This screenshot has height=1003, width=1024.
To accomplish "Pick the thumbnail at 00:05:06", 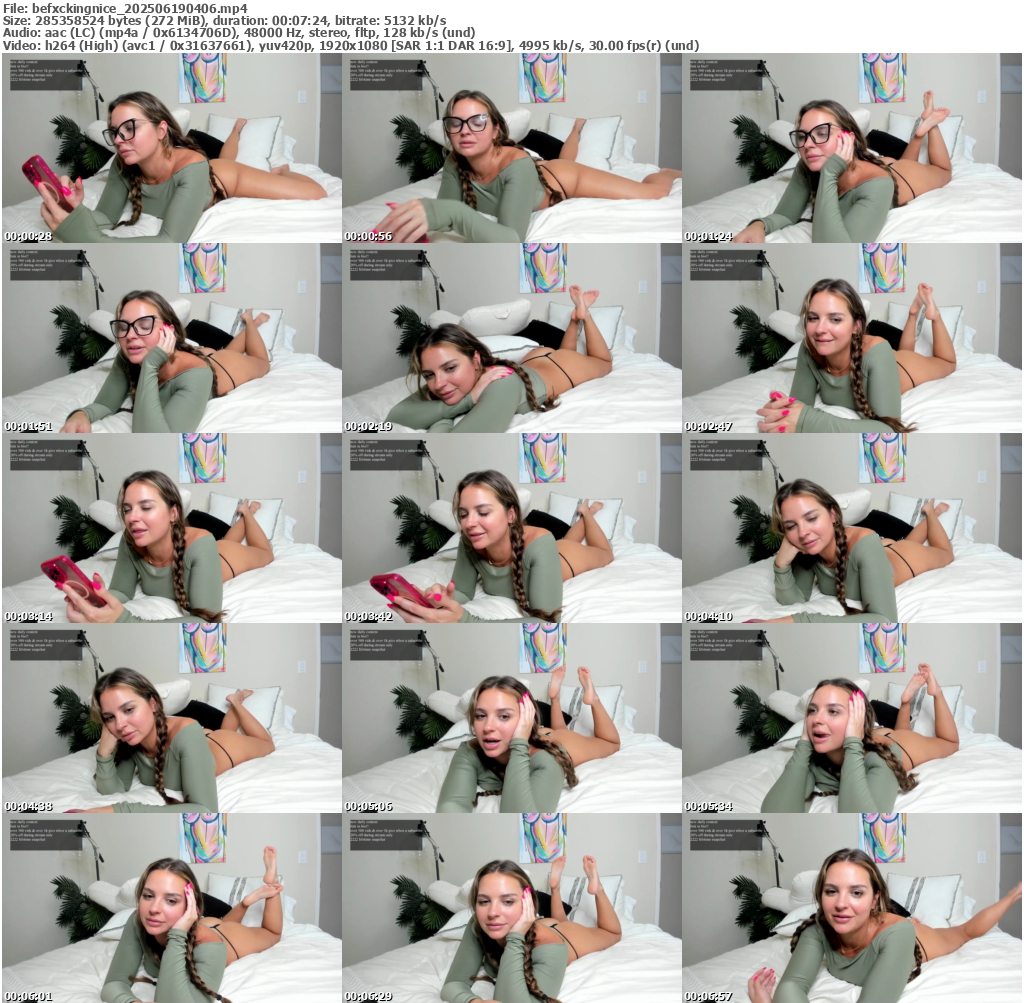I will click(512, 718).
